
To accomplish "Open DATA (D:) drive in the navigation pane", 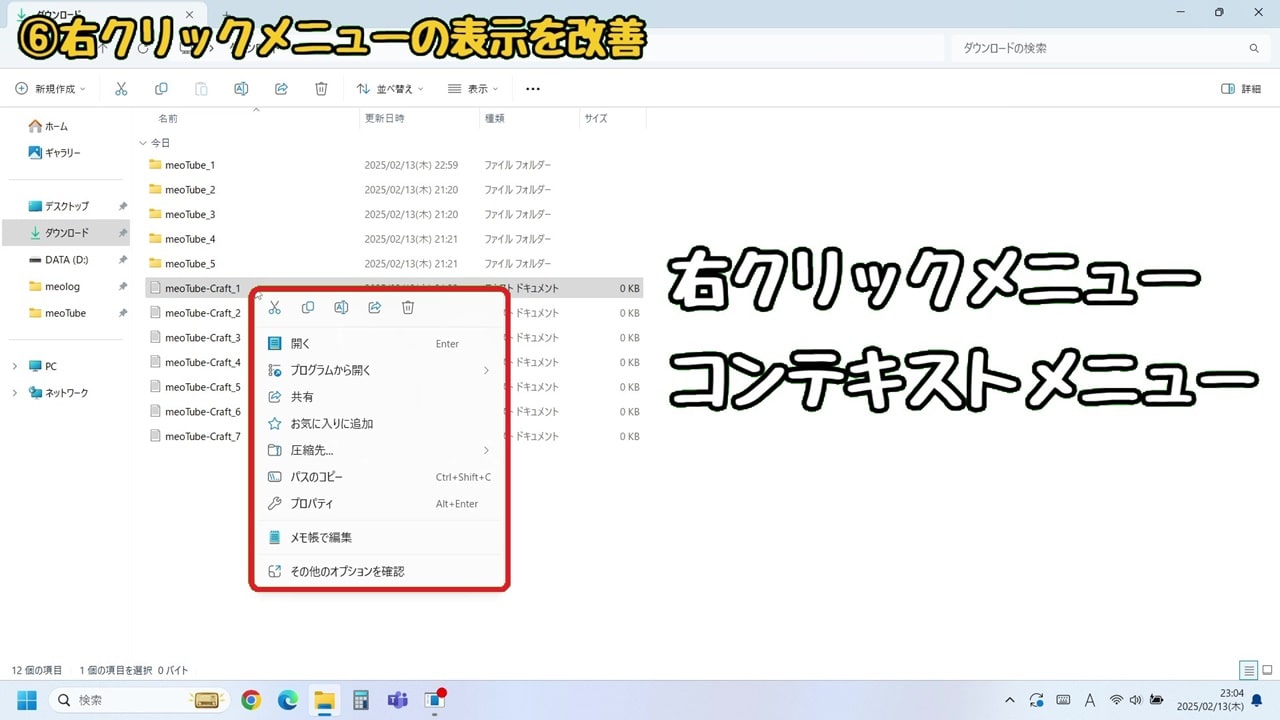I will tap(65, 259).
